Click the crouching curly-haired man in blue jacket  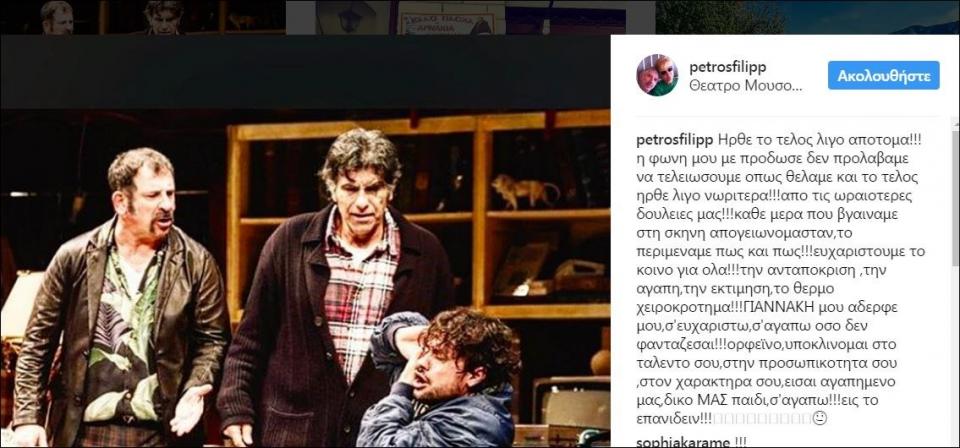pyautogui.click(x=442, y=379)
